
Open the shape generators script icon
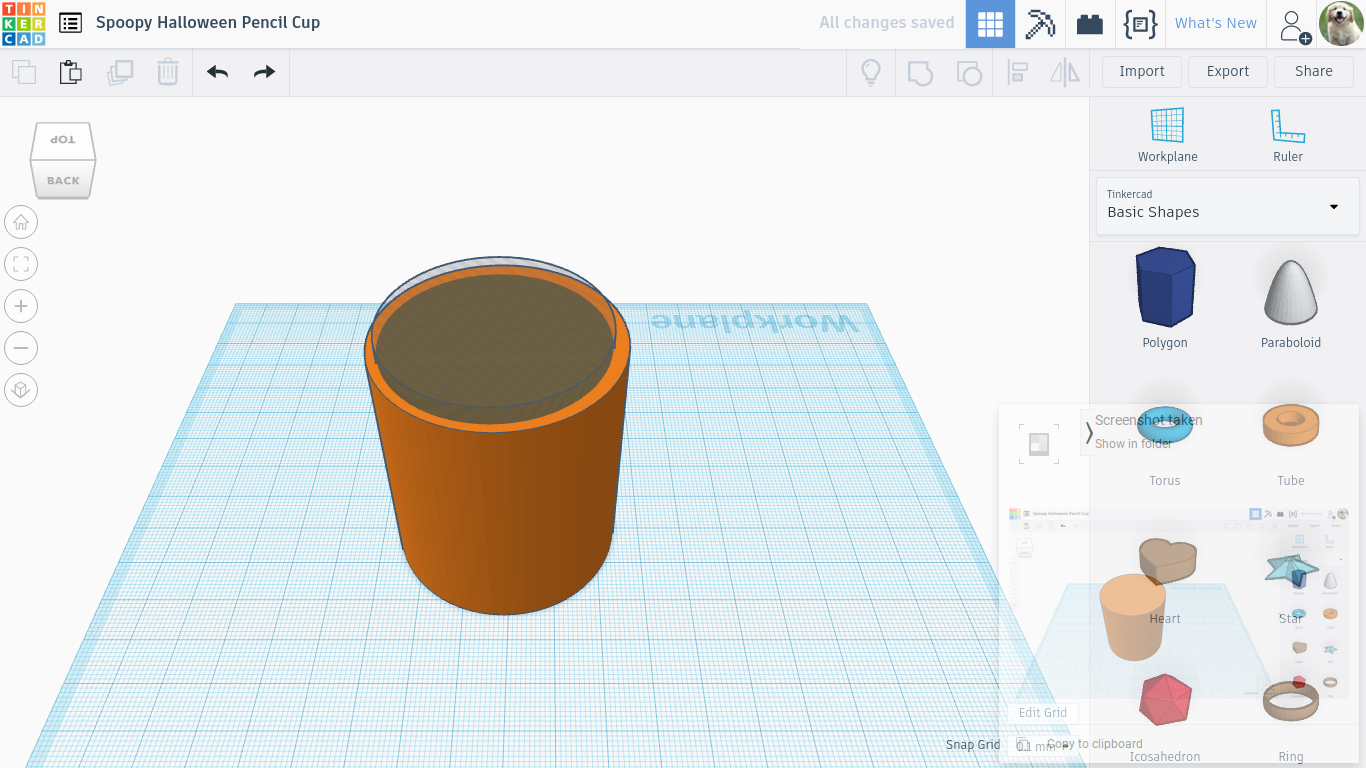point(1140,24)
